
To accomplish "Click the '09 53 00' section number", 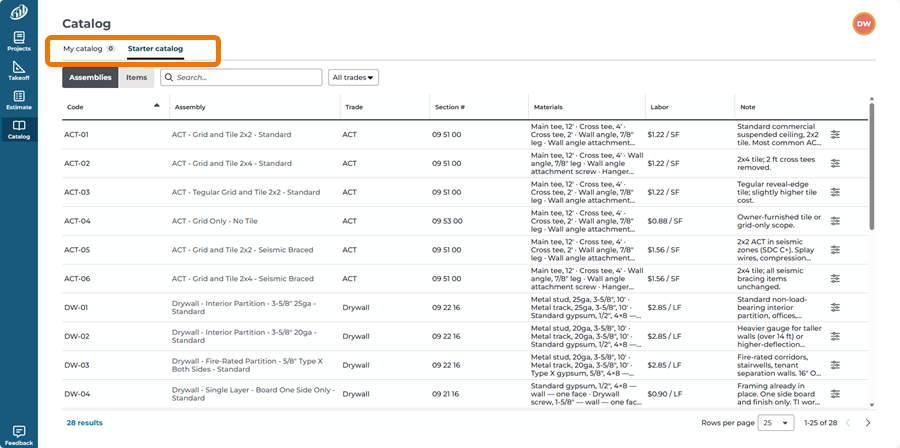I will (447, 221).
